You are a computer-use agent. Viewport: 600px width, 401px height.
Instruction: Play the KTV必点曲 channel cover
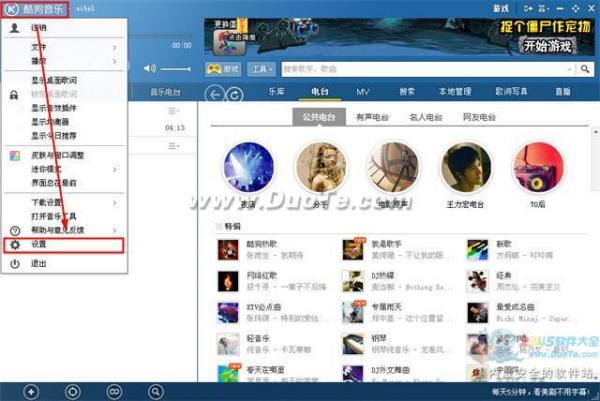click(228, 313)
